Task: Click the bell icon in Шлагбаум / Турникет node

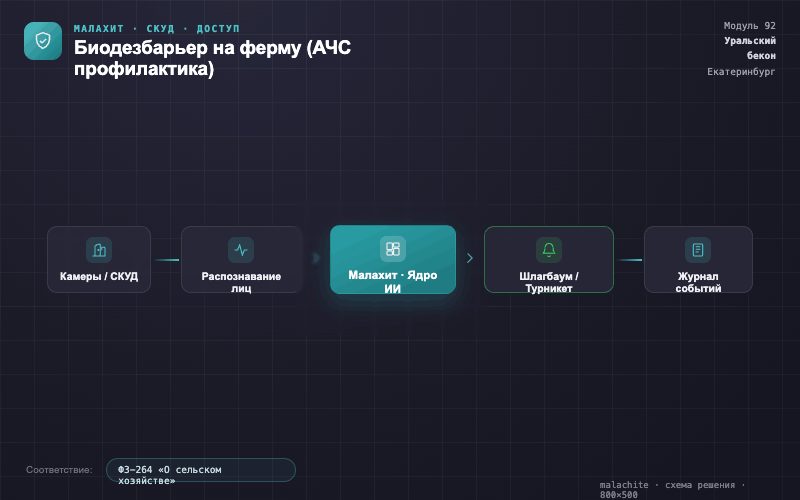Action: 549,249
